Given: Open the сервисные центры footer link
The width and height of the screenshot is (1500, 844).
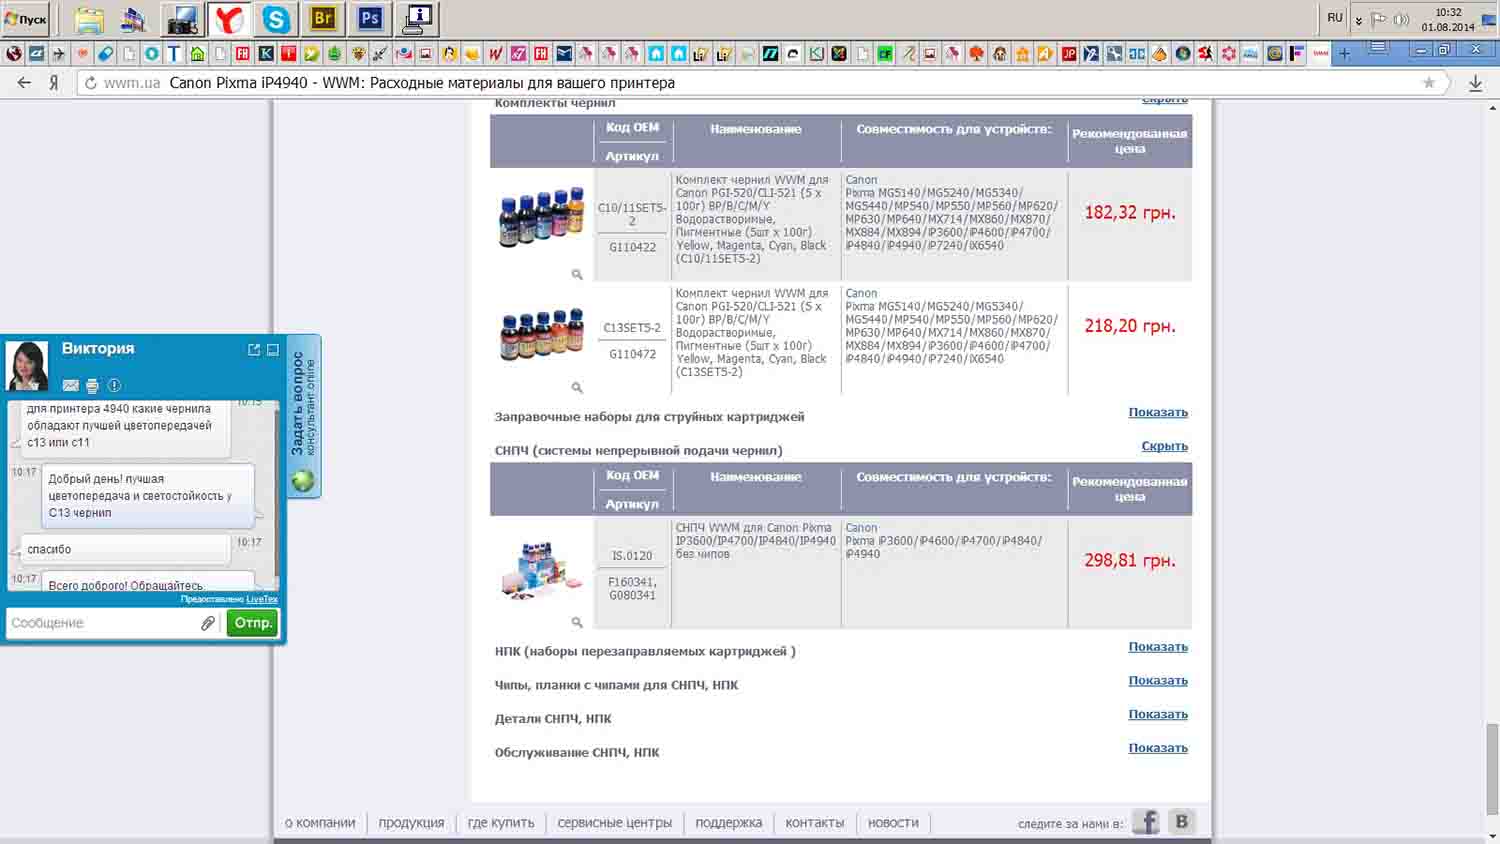Looking at the screenshot, I should click(615, 823).
